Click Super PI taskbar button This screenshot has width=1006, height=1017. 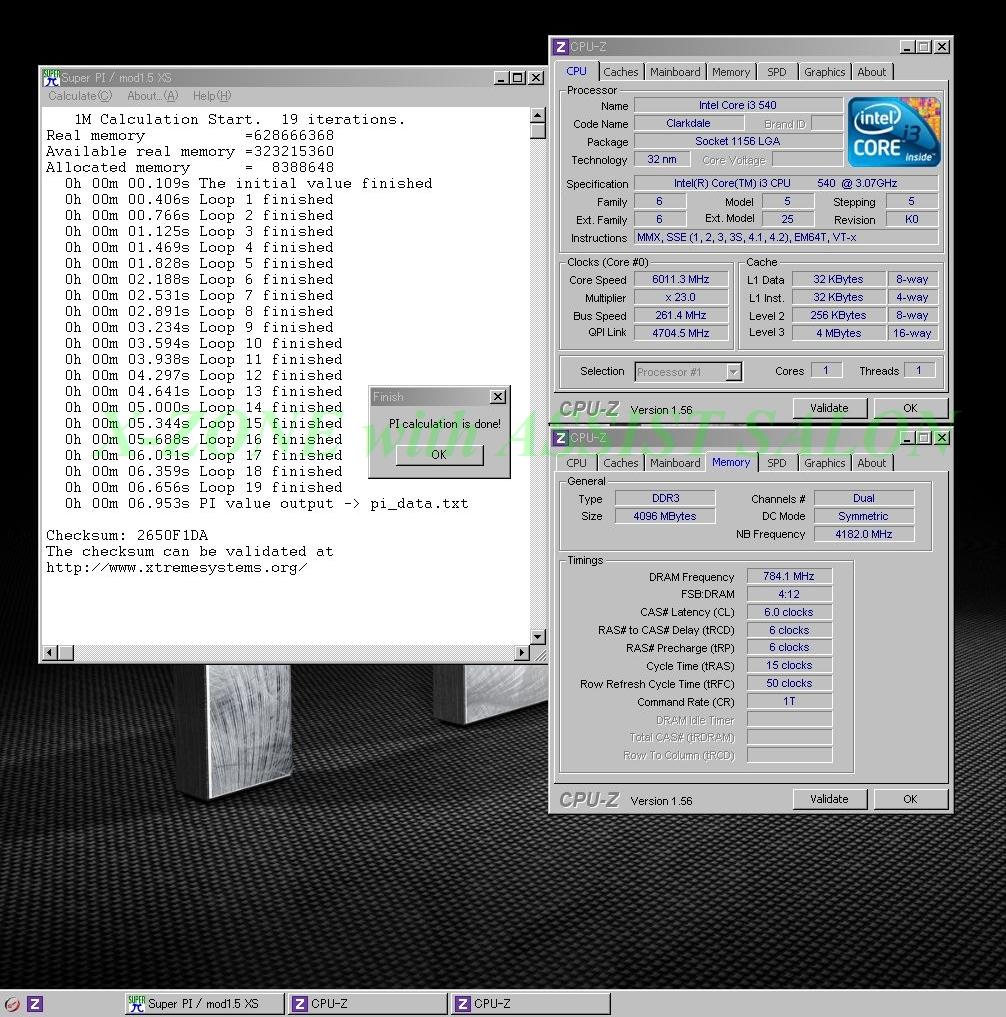tap(204, 1004)
